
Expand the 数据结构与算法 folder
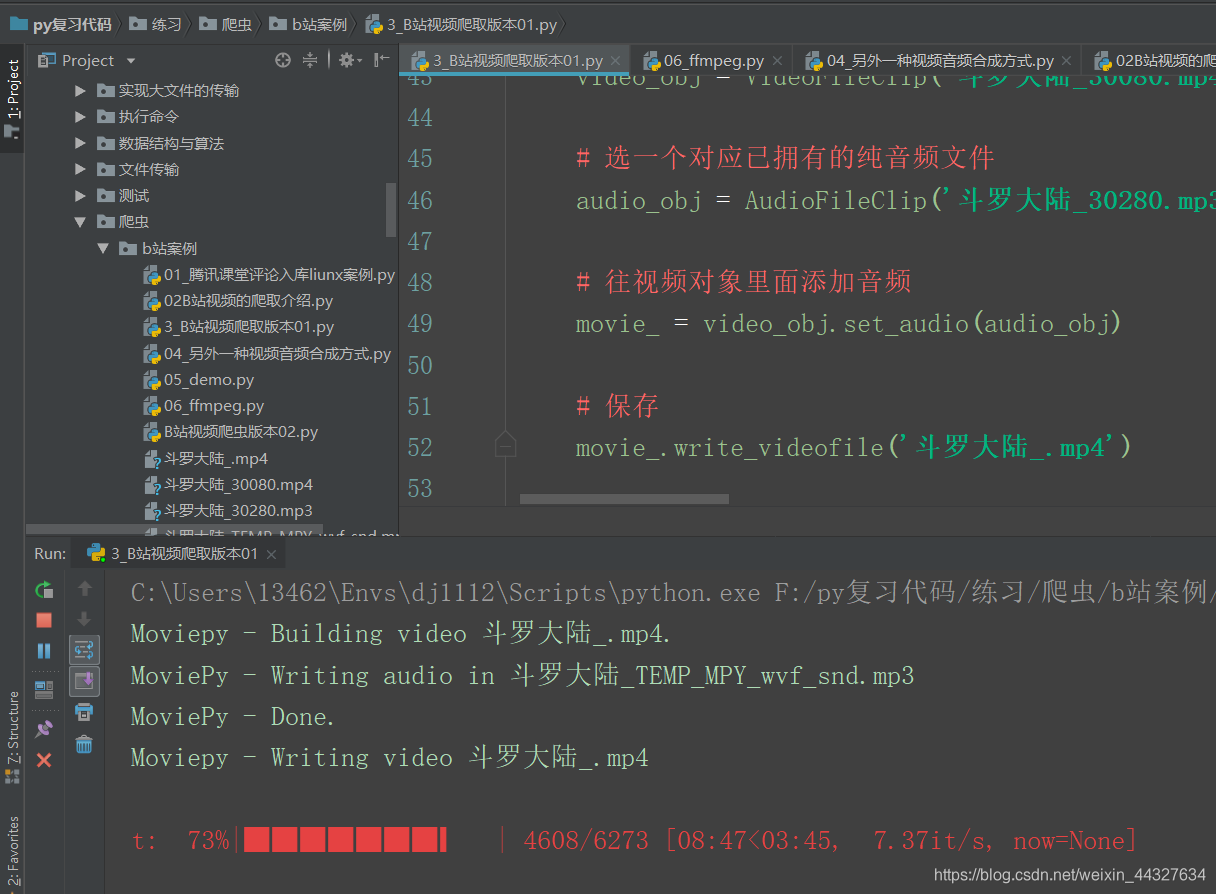(81, 143)
